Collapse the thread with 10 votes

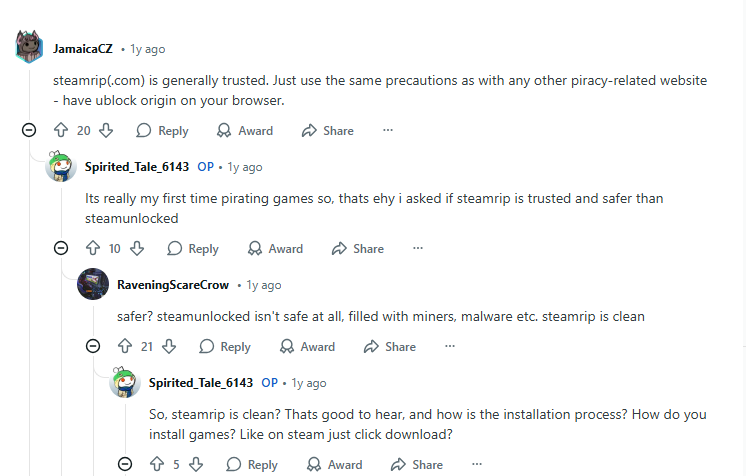point(61,249)
